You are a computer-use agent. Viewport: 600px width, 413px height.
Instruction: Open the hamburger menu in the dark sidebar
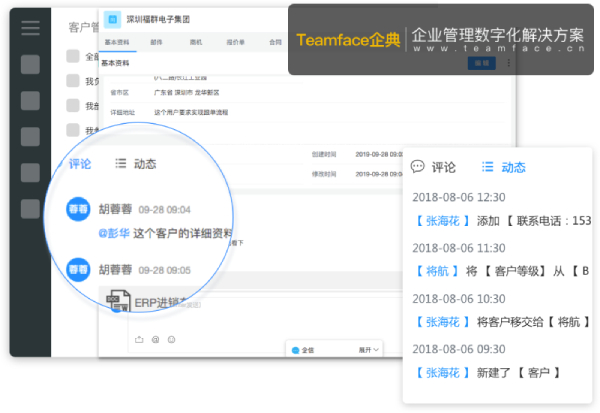(31, 28)
